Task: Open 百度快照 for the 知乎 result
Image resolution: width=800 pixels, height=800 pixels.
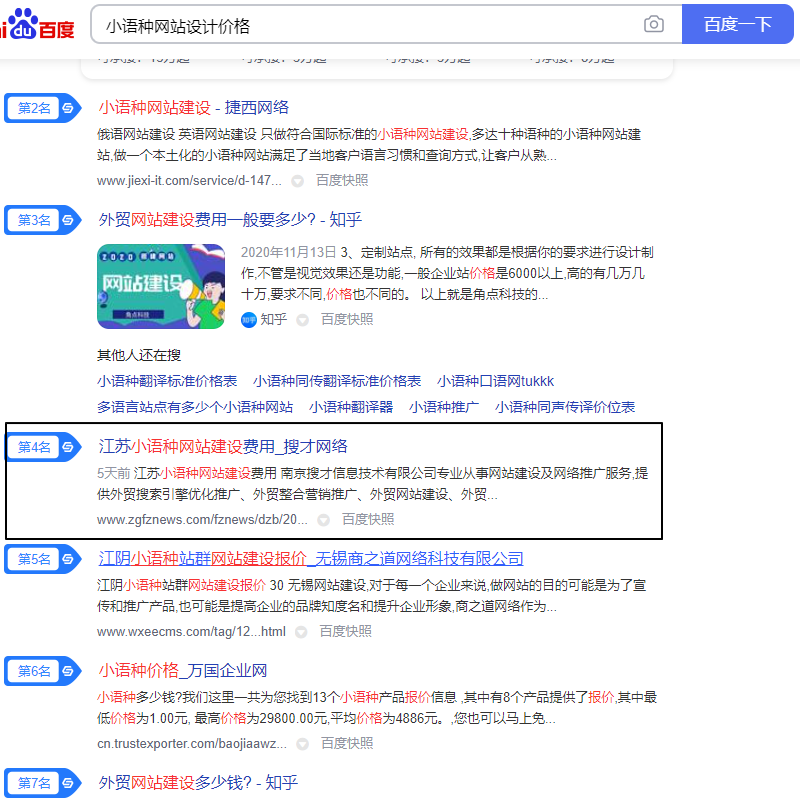Action: point(347,320)
